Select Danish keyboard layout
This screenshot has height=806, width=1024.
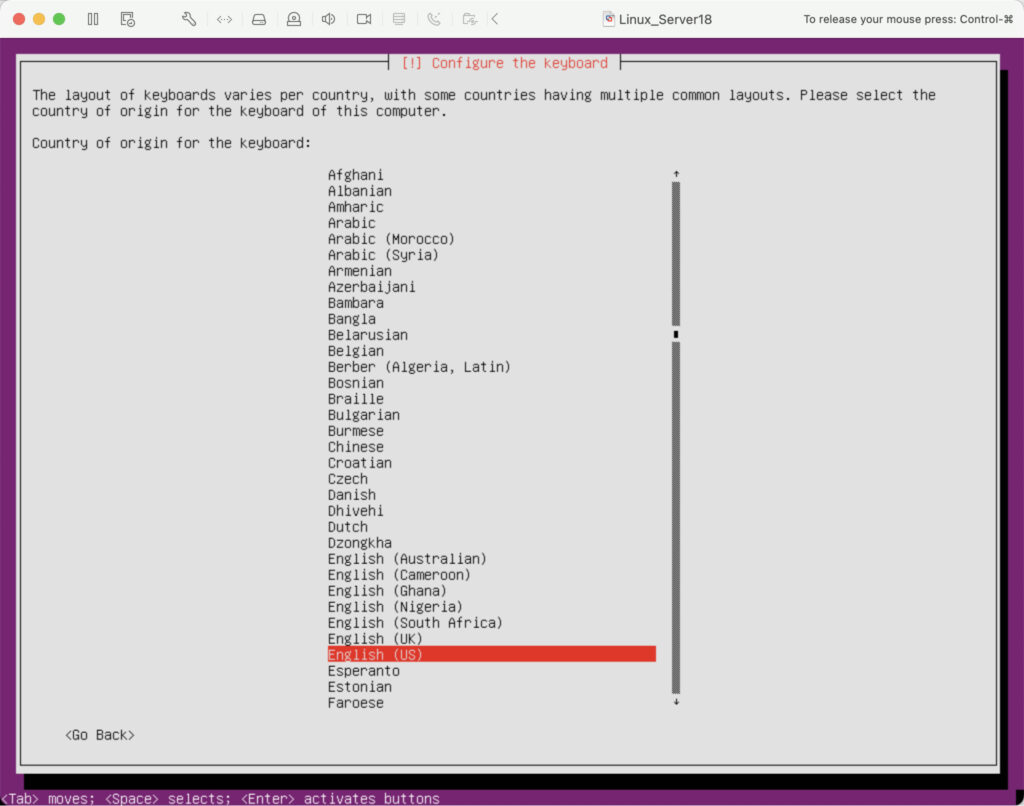[491, 495]
